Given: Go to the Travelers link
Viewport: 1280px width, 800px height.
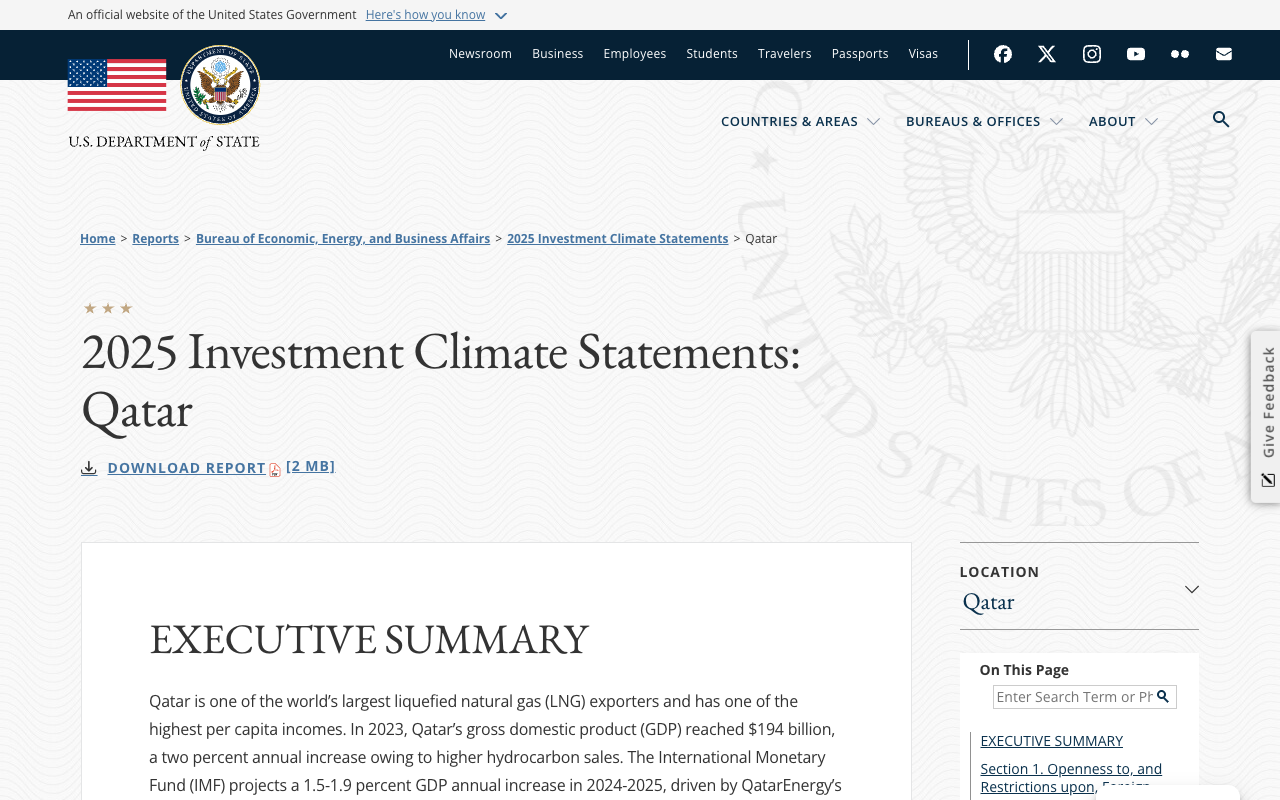Looking at the screenshot, I should click(x=785, y=54).
